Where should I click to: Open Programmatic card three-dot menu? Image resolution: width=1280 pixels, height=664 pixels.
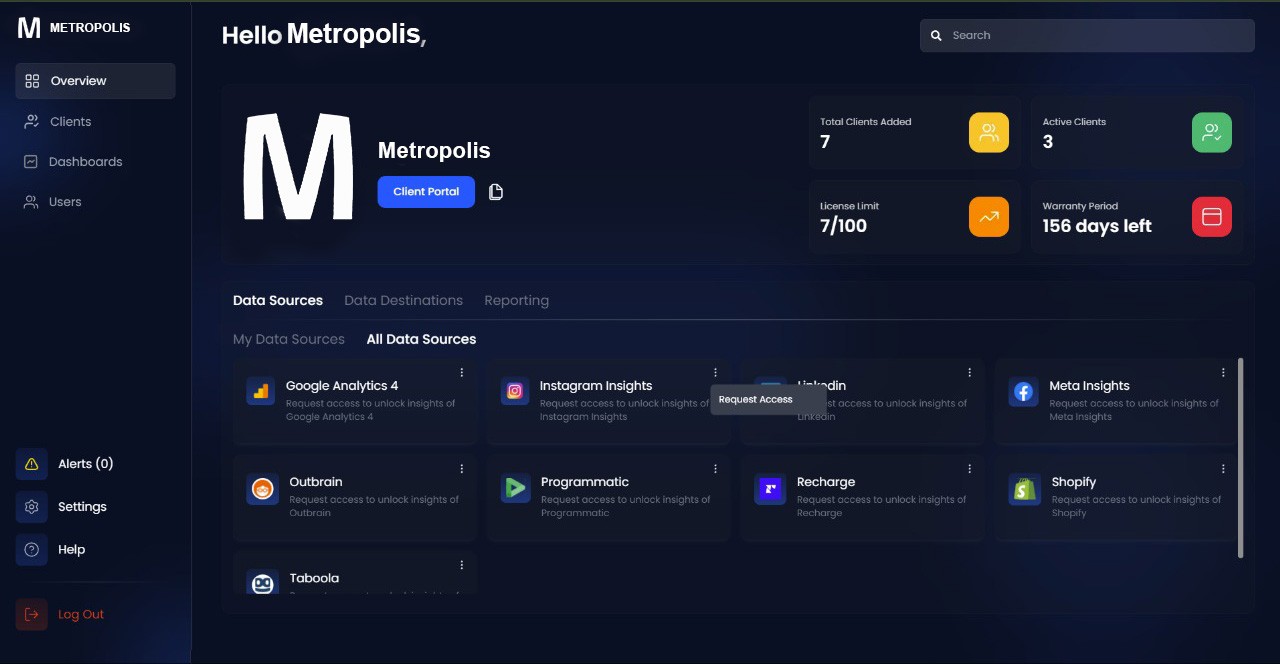(x=715, y=469)
